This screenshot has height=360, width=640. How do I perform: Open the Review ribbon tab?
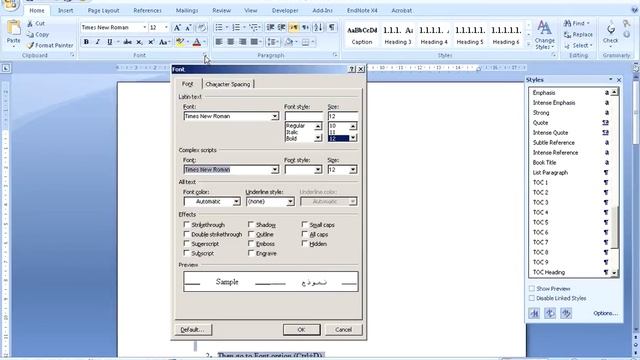point(222,11)
